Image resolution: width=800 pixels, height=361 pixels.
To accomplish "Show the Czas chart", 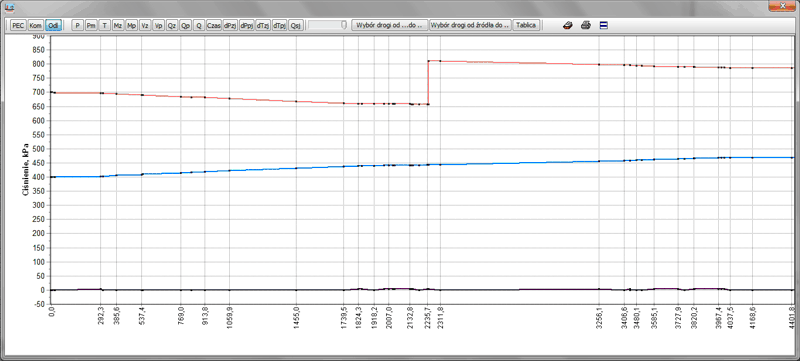I will coord(214,25).
